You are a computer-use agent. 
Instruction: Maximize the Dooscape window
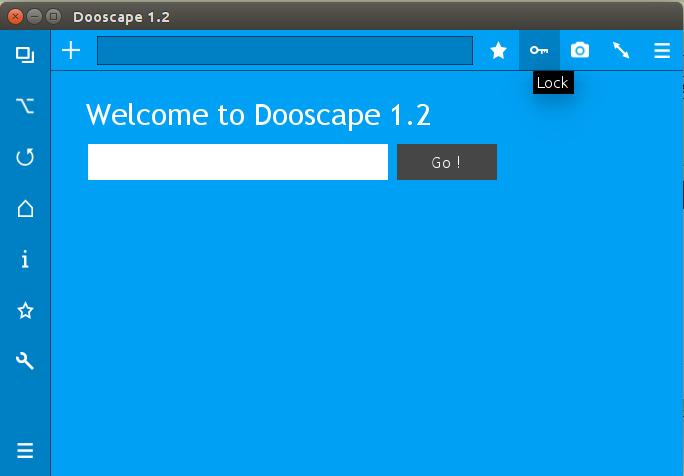(54, 17)
